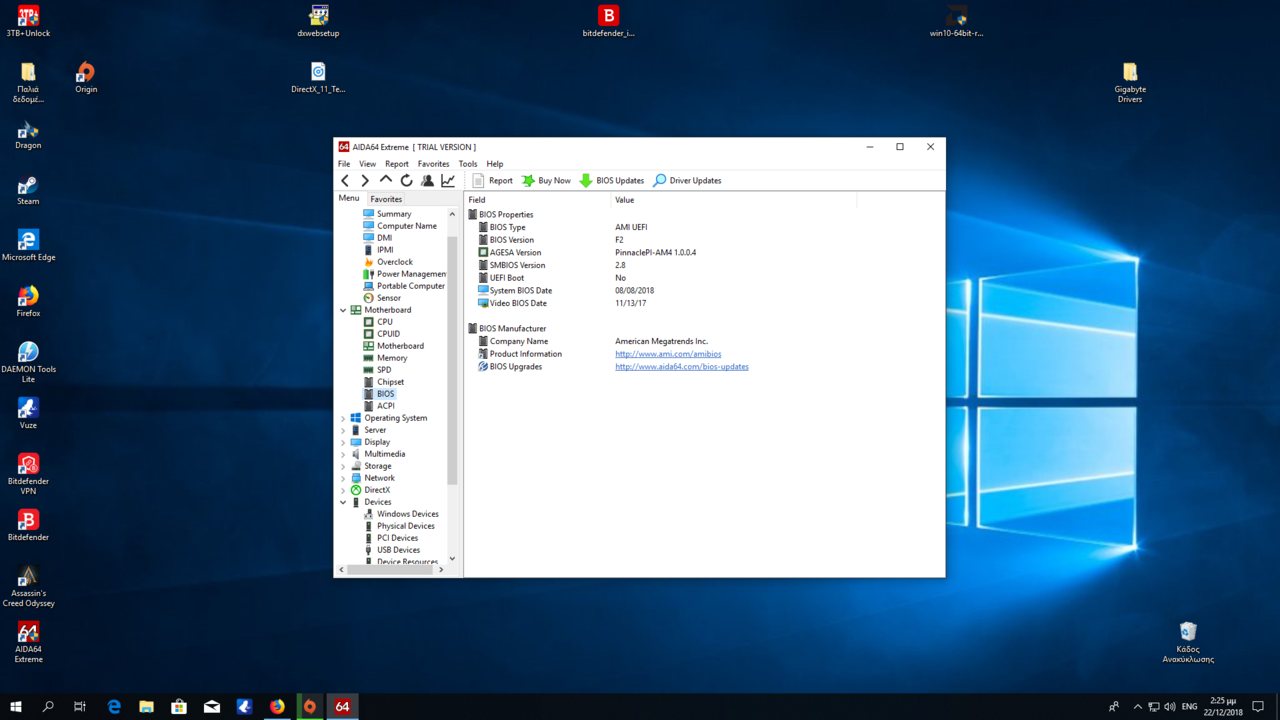
Task: Switch to the Menu tab
Action: 349,198
